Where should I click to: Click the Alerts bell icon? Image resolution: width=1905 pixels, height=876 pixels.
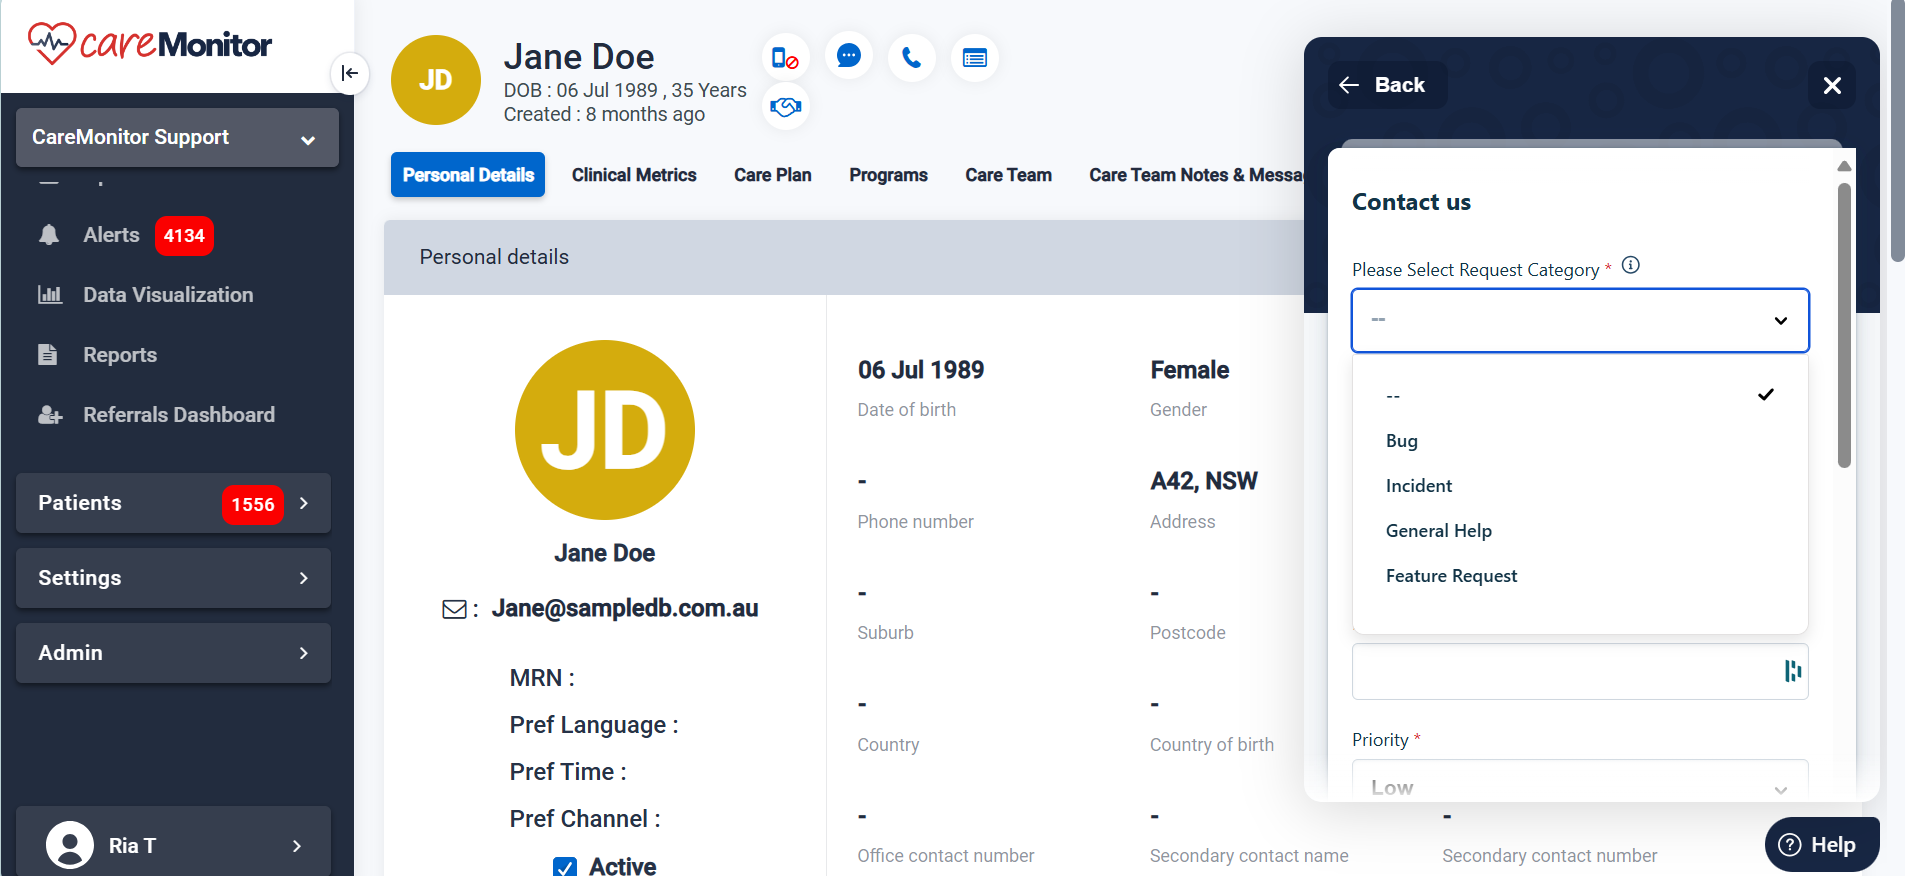49,235
